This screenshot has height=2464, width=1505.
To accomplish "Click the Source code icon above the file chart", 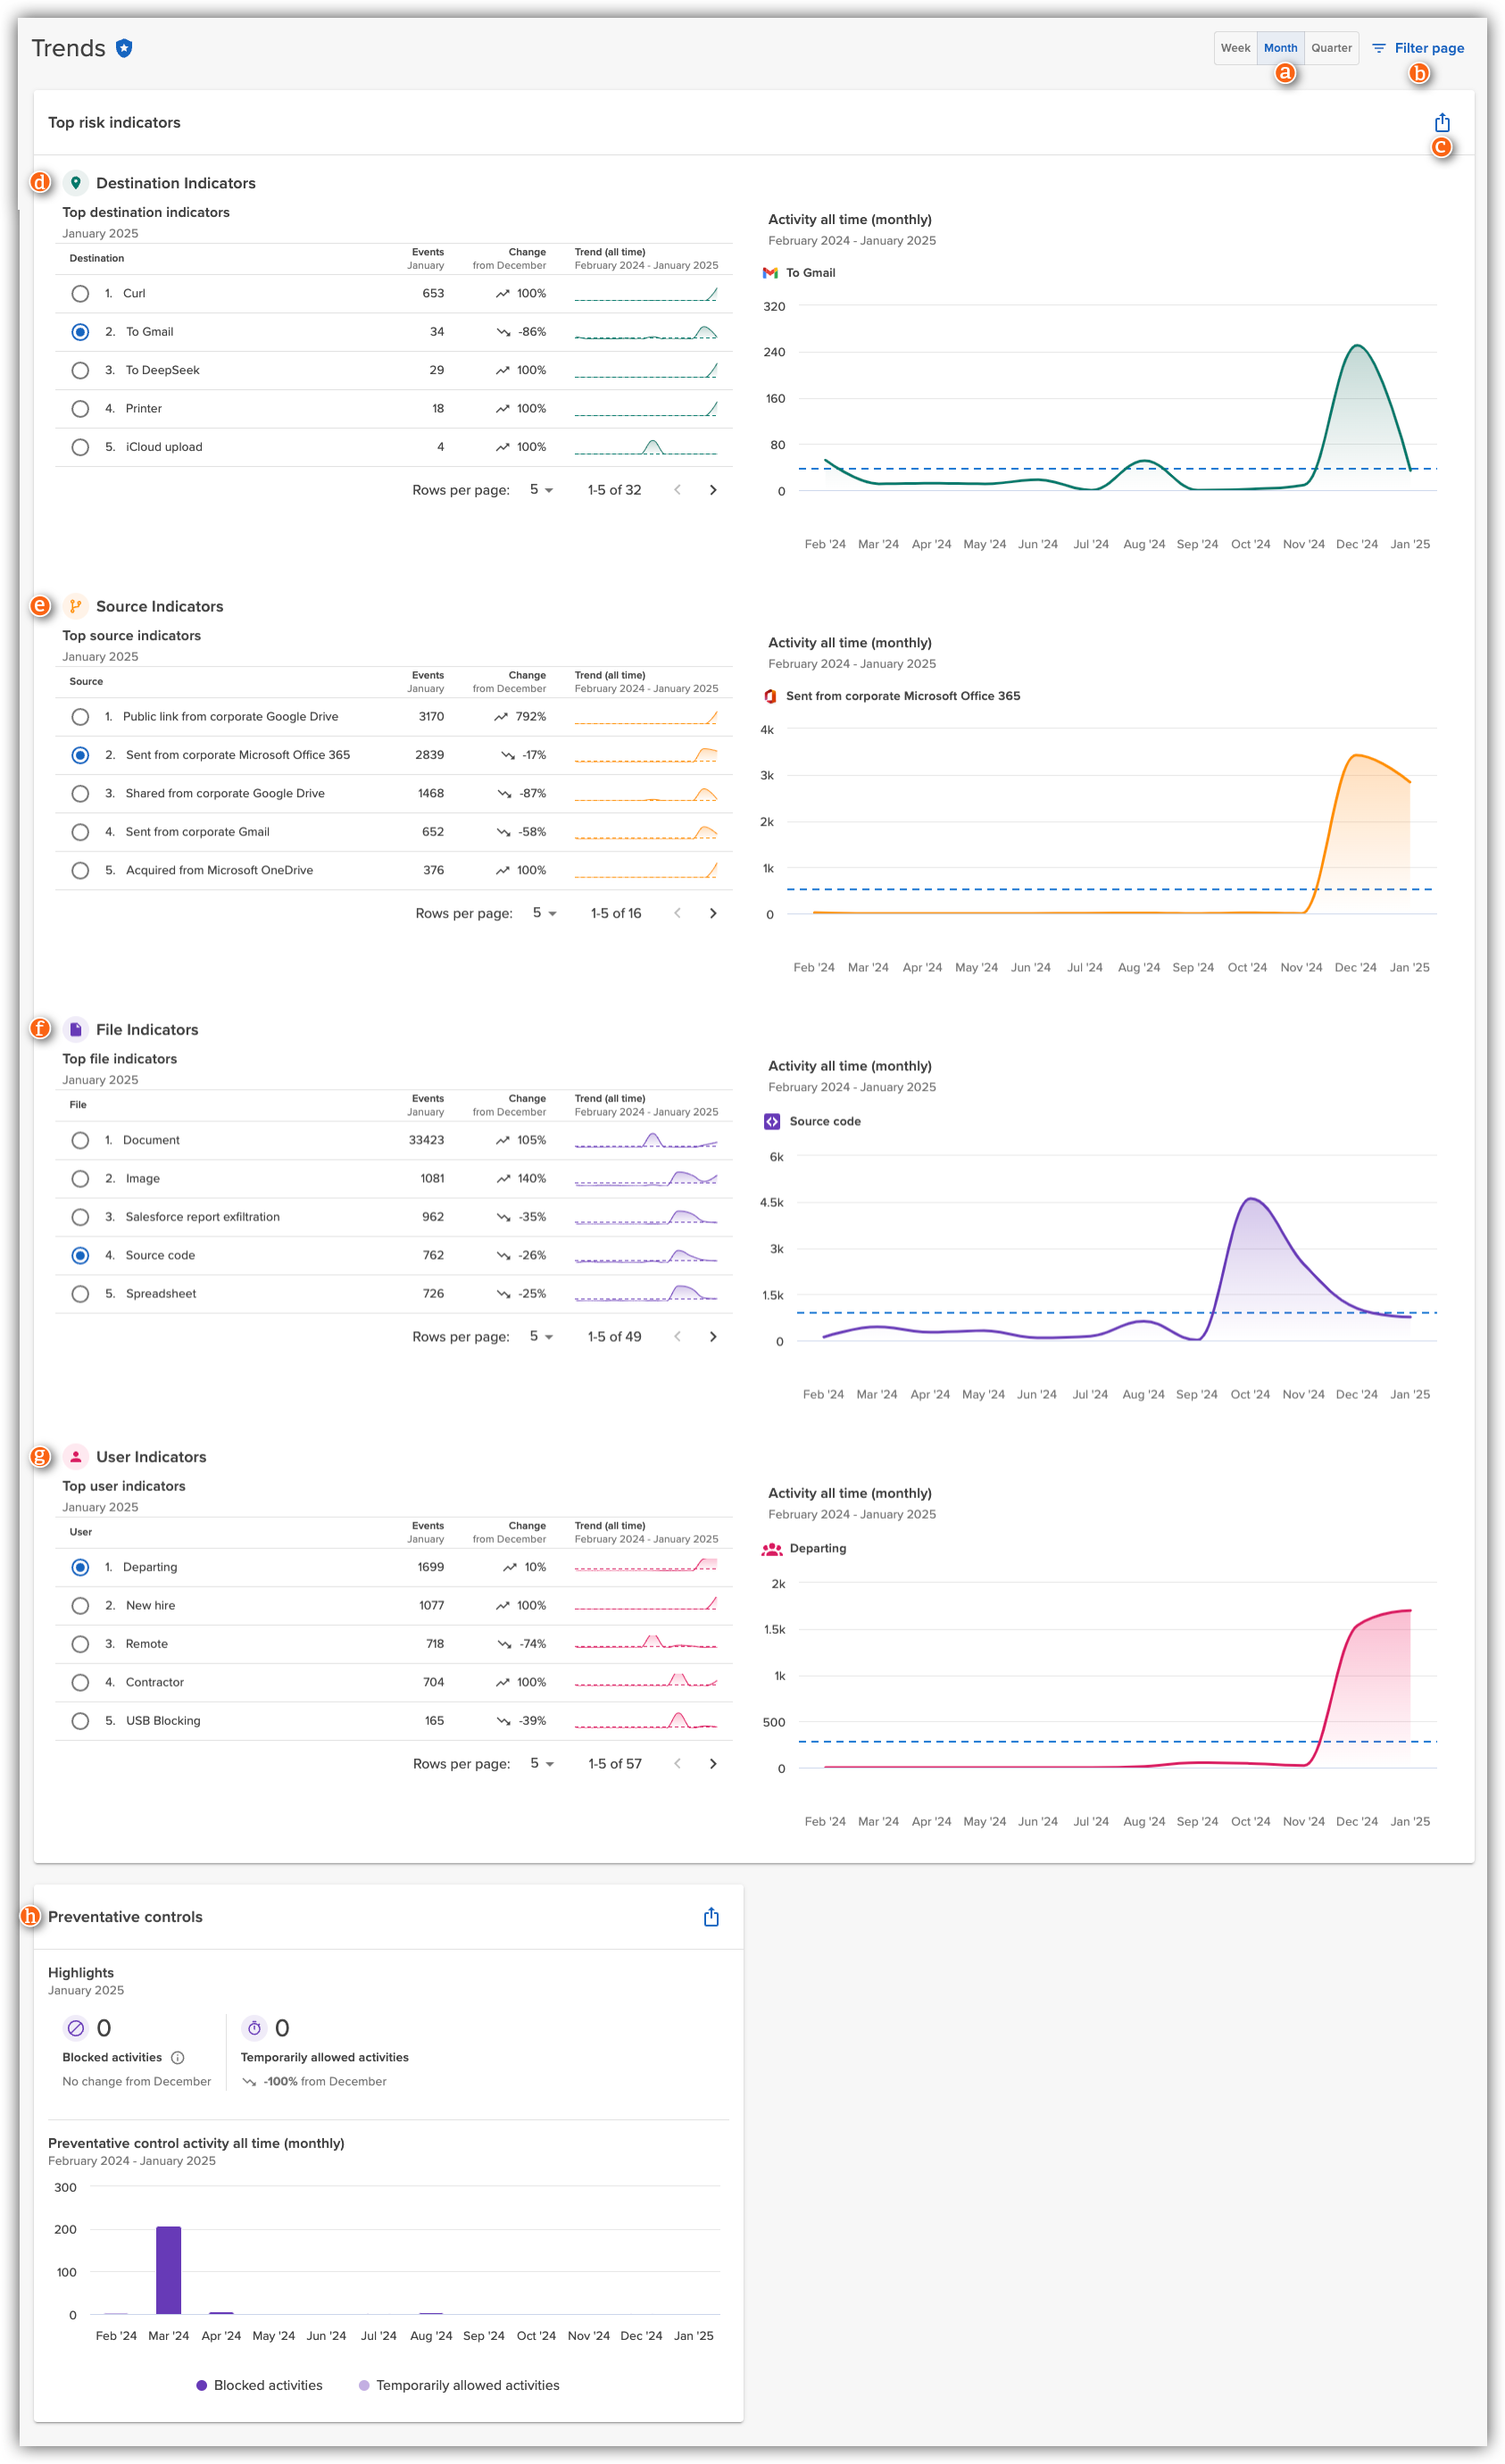I will pos(772,1121).
